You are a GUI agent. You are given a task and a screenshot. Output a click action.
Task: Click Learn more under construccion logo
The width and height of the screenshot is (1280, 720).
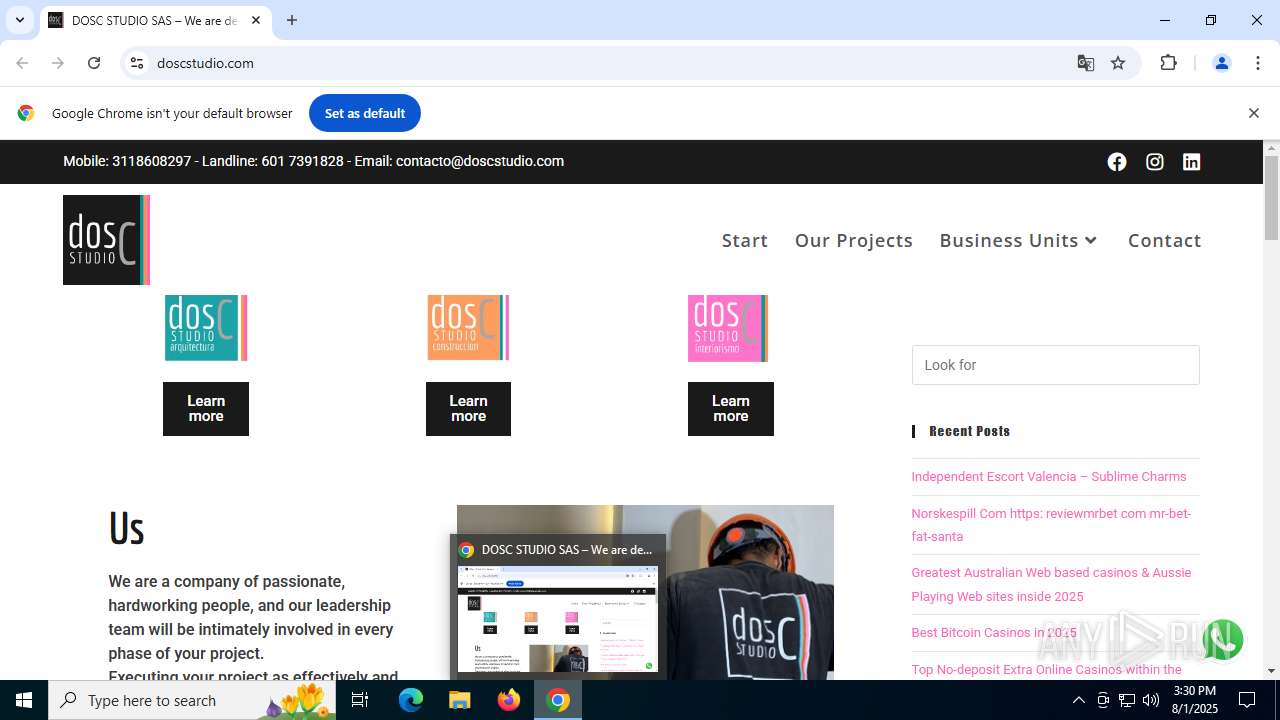468,409
